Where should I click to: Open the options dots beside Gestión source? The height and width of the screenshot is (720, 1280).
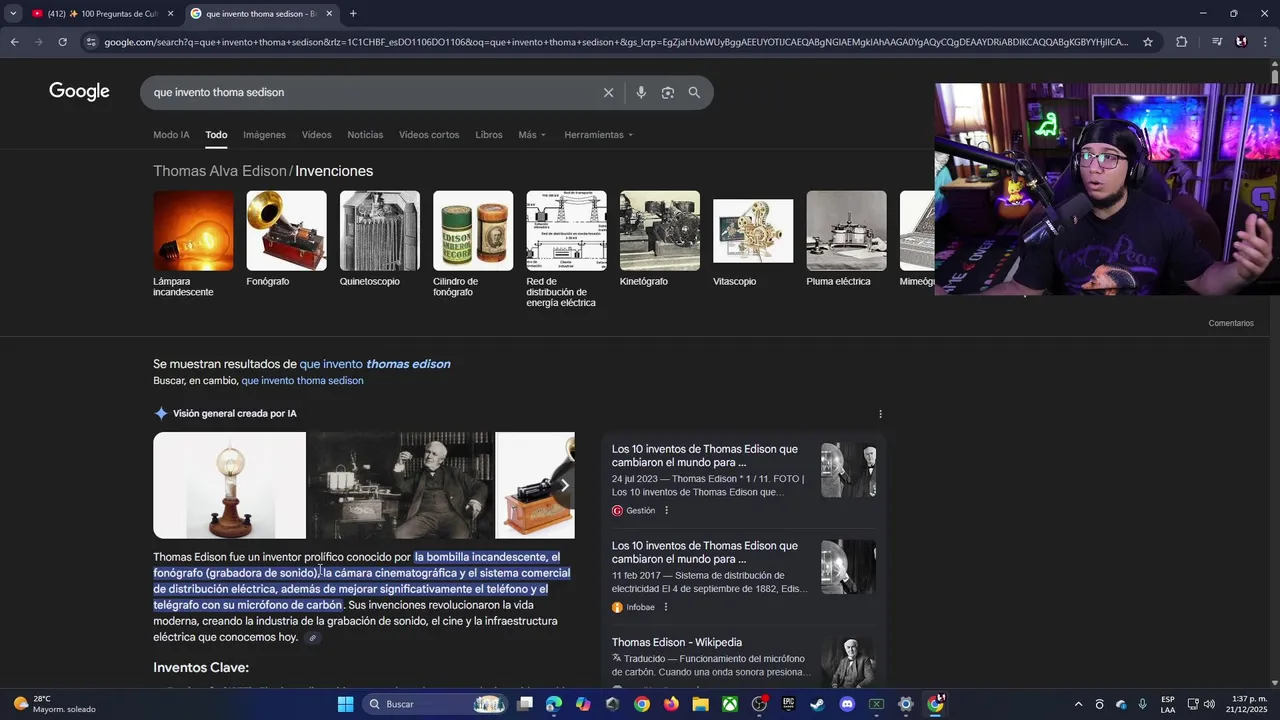tap(666, 511)
